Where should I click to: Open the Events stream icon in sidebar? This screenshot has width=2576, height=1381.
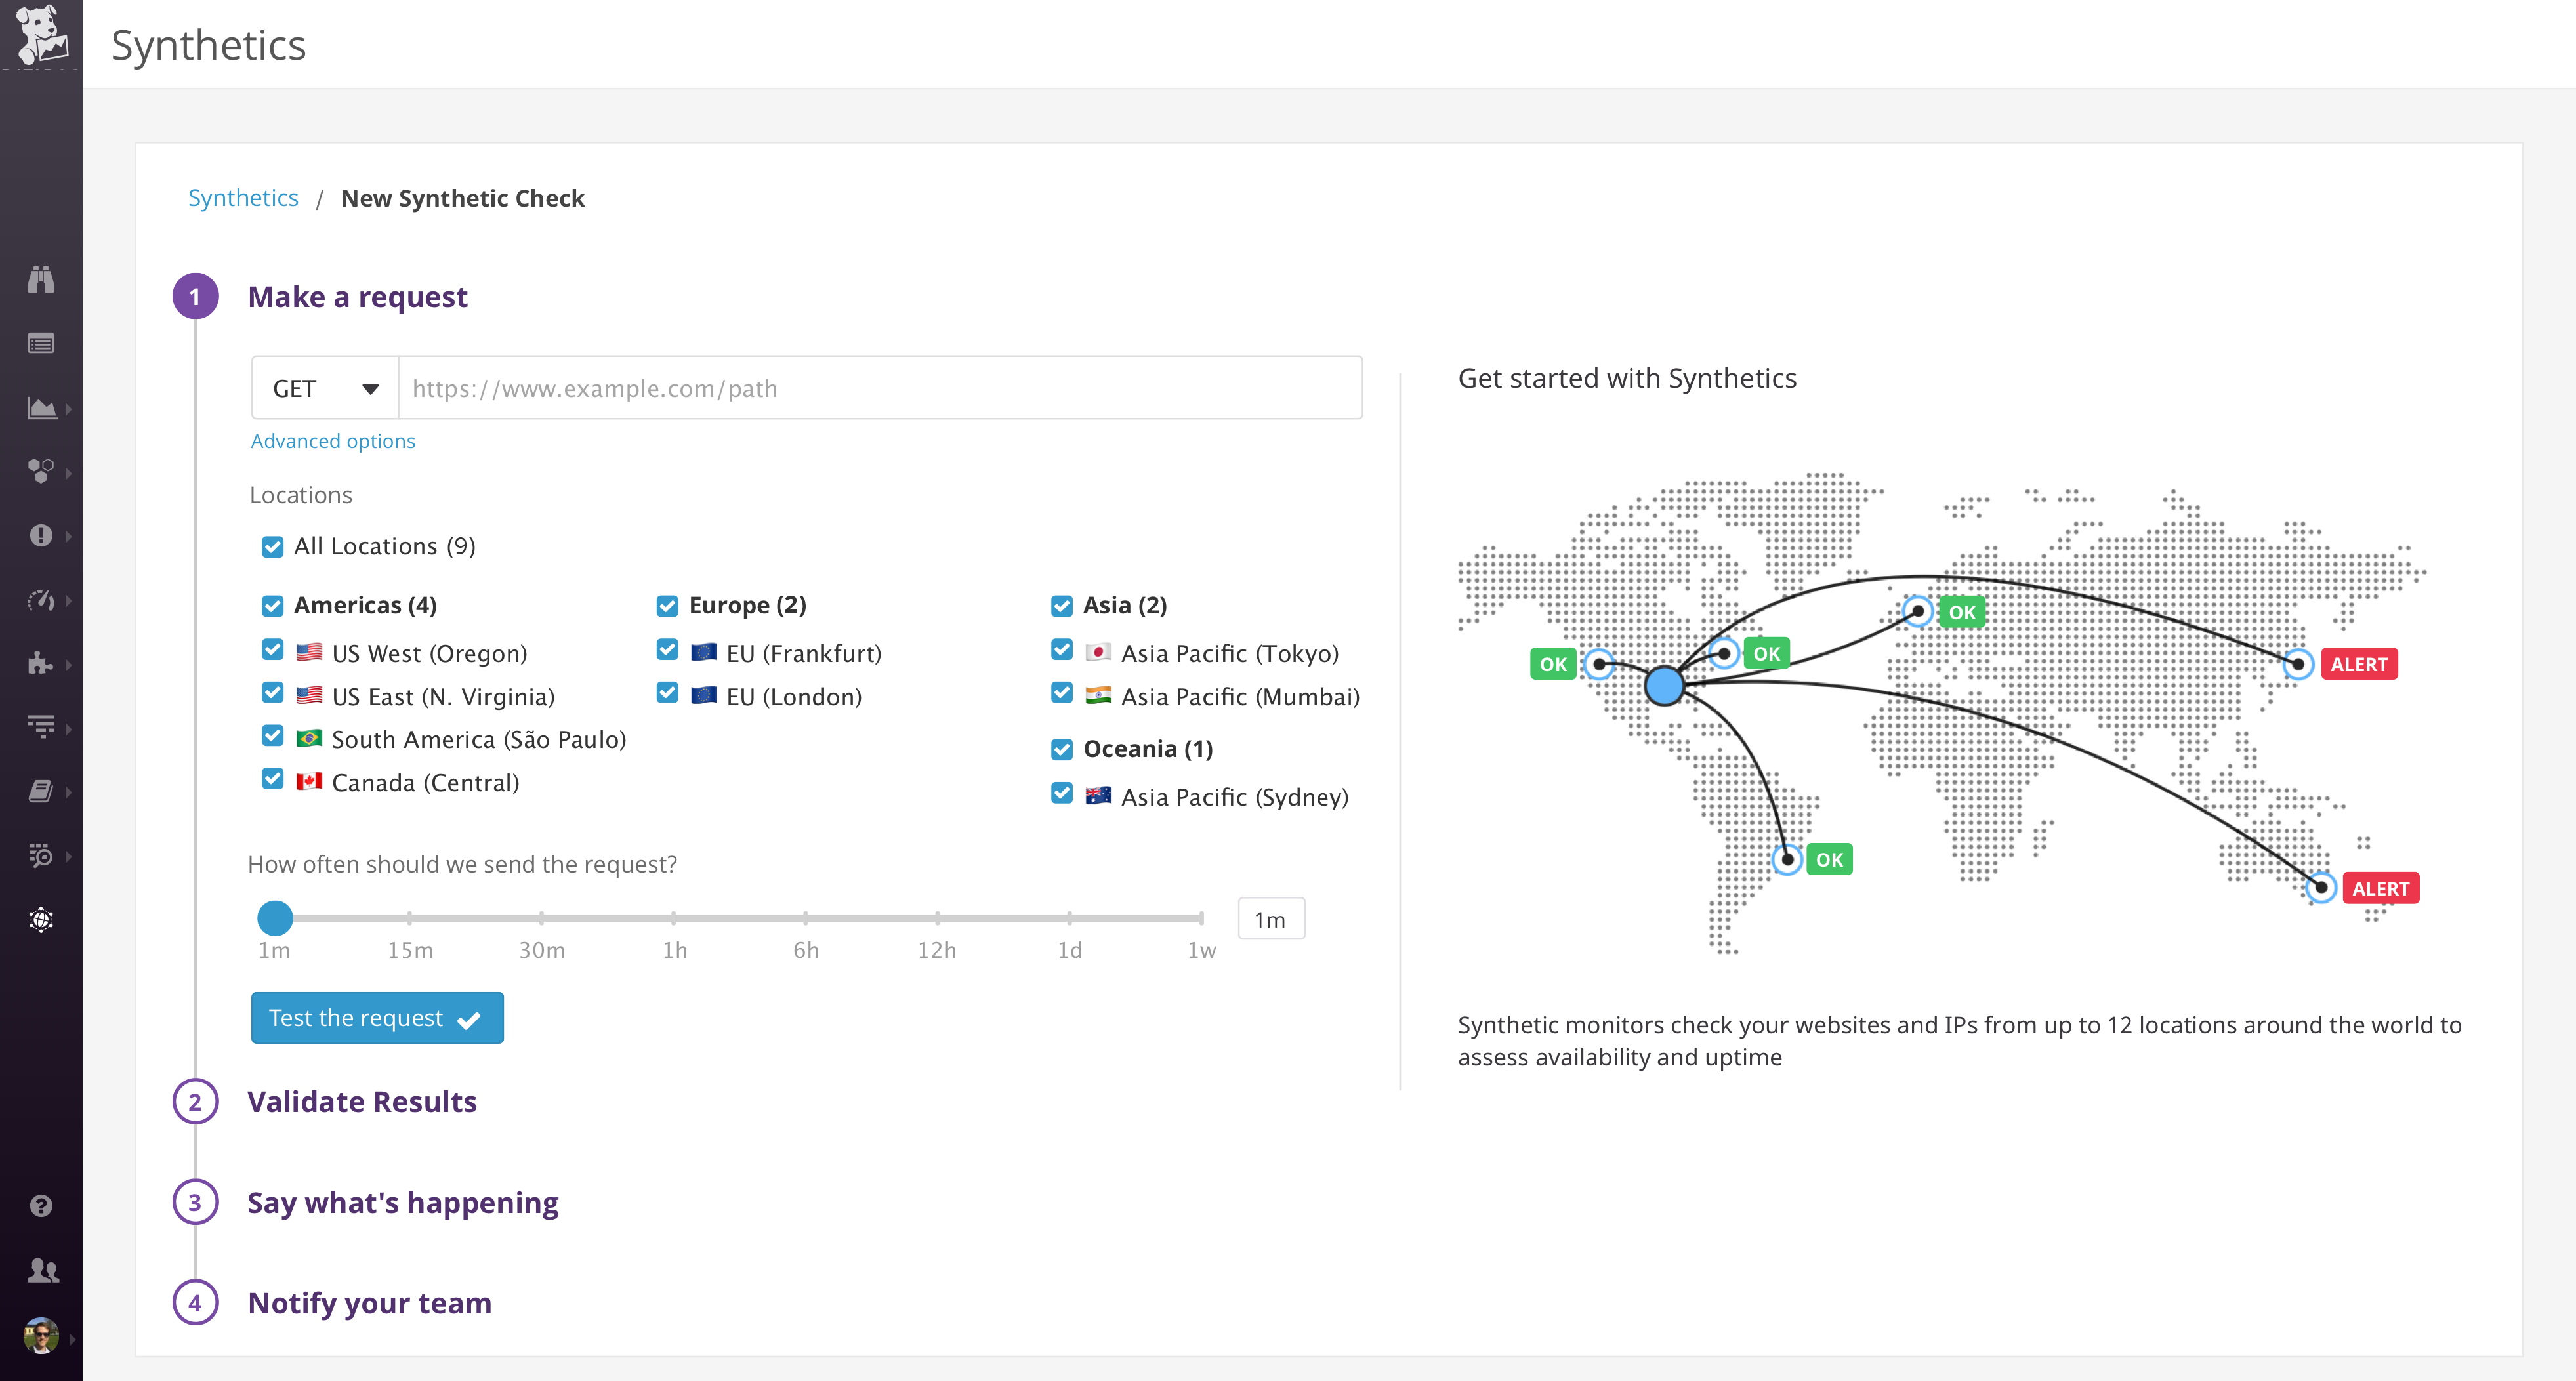pyautogui.click(x=41, y=343)
